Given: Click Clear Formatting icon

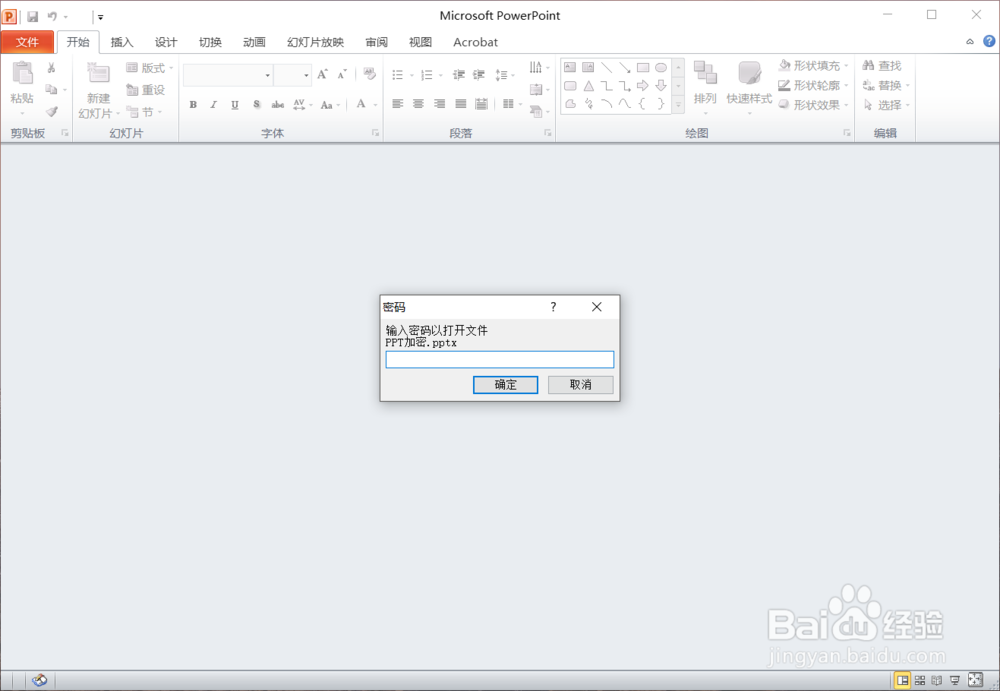Looking at the screenshot, I should coord(369,74).
